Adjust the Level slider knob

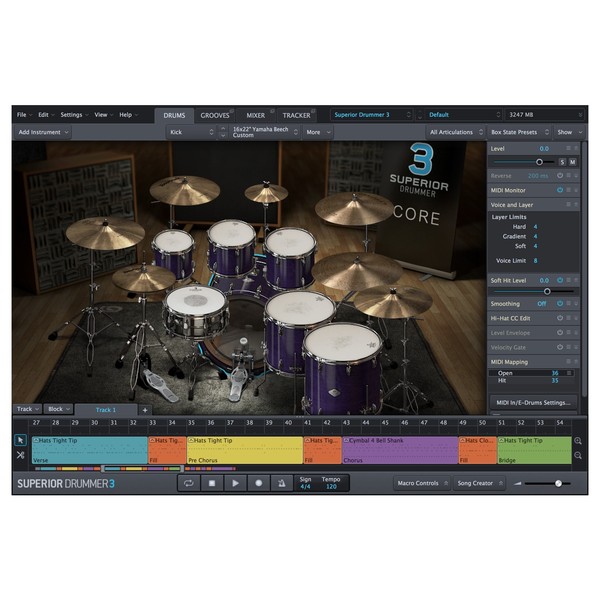(539, 162)
